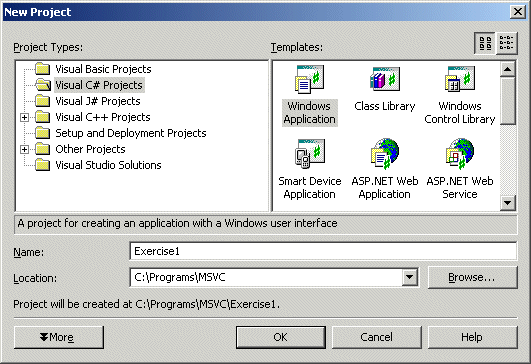Viewport: 531px width, 364px height.
Task: Click the Browse... button
Action: (x=472, y=277)
